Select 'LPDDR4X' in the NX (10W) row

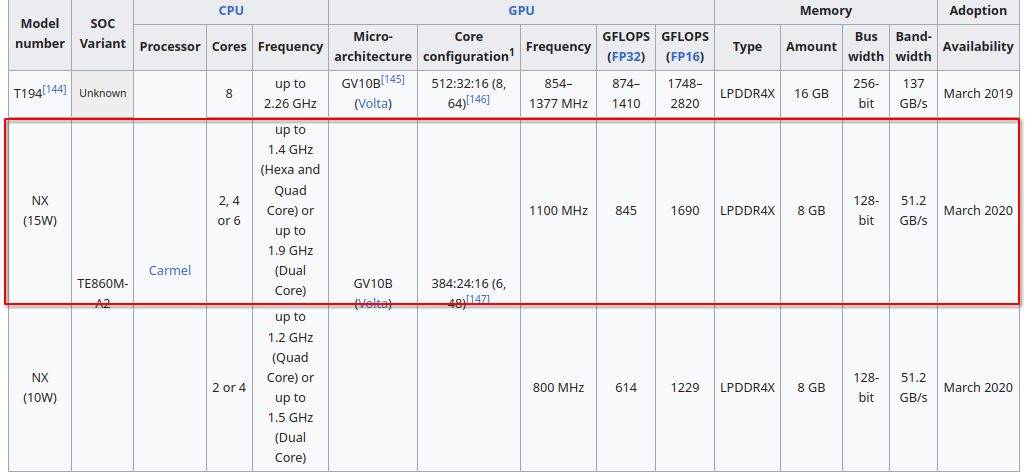pyautogui.click(x=747, y=387)
